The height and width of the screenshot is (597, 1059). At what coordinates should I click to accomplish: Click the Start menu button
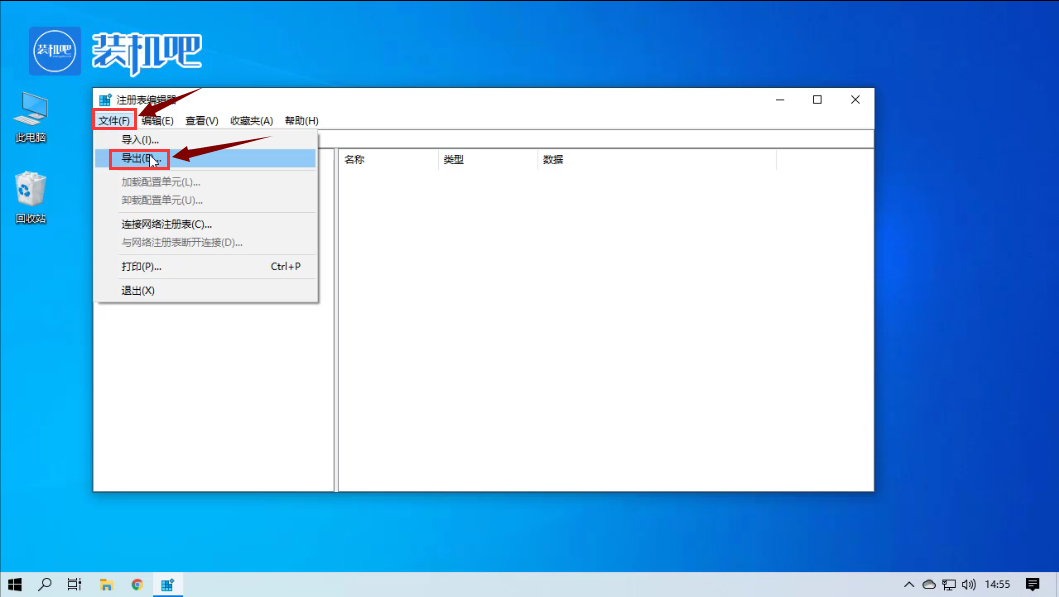[15, 584]
